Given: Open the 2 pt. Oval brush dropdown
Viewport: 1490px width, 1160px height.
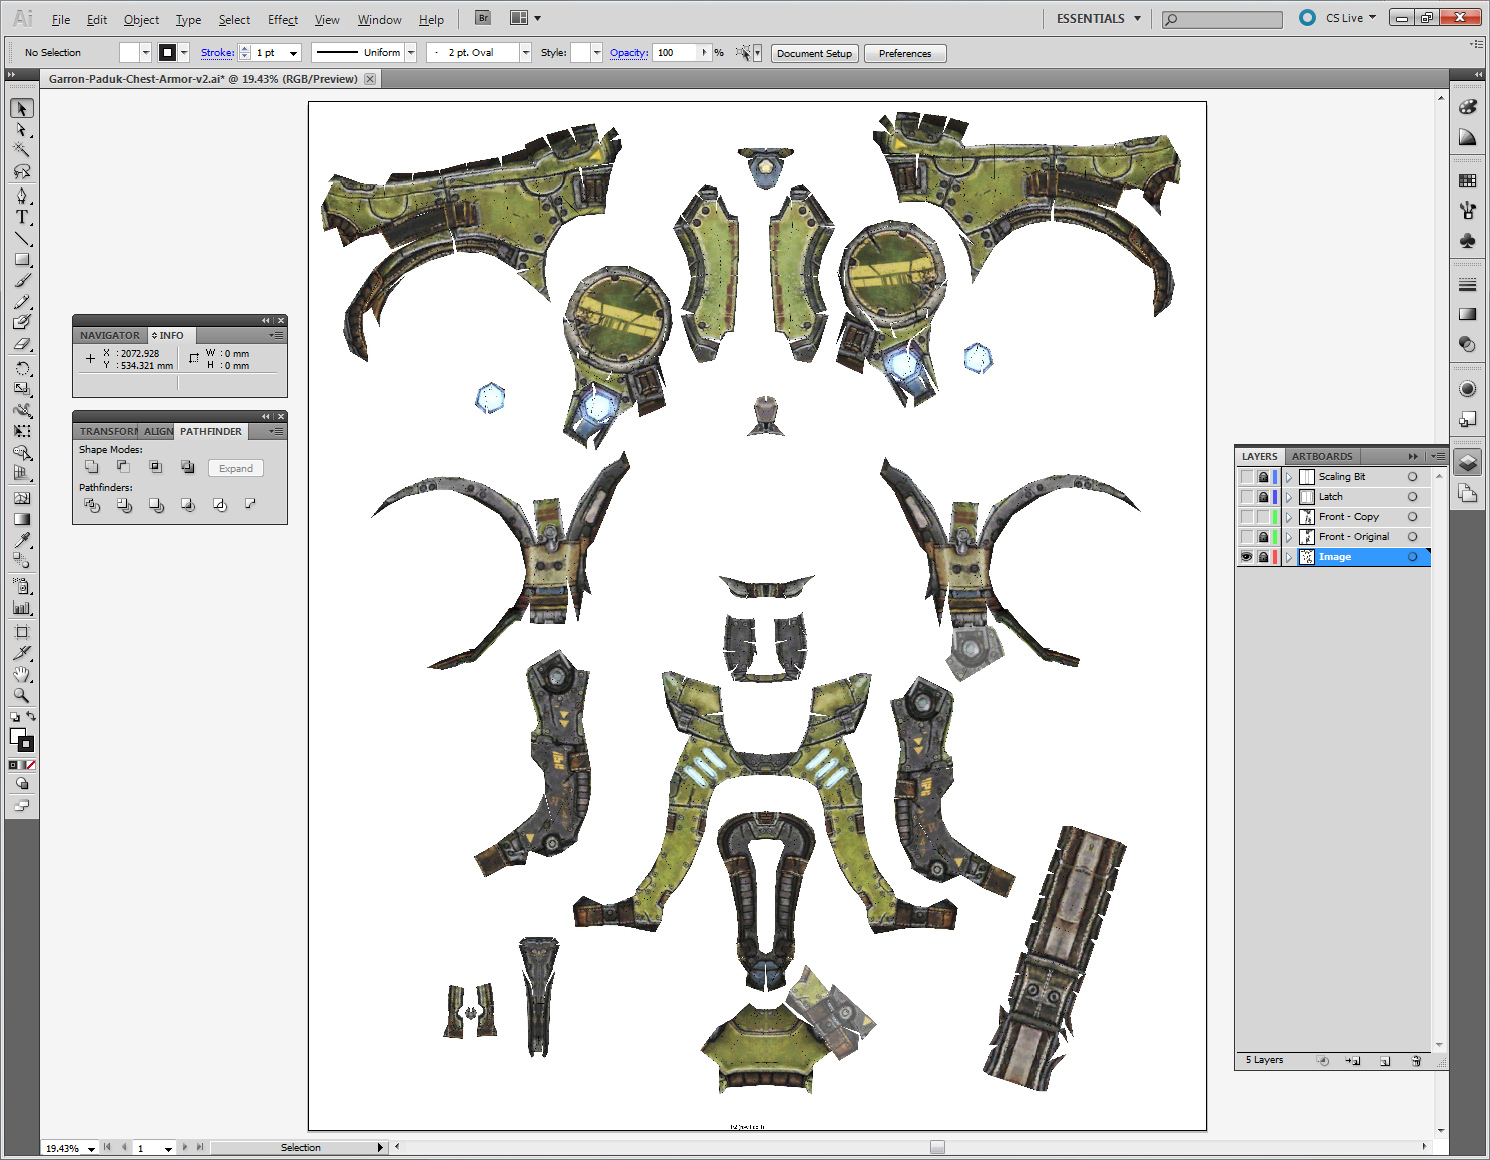Looking at the screenshot, I should pyautogui.click(x=525, y=53).
